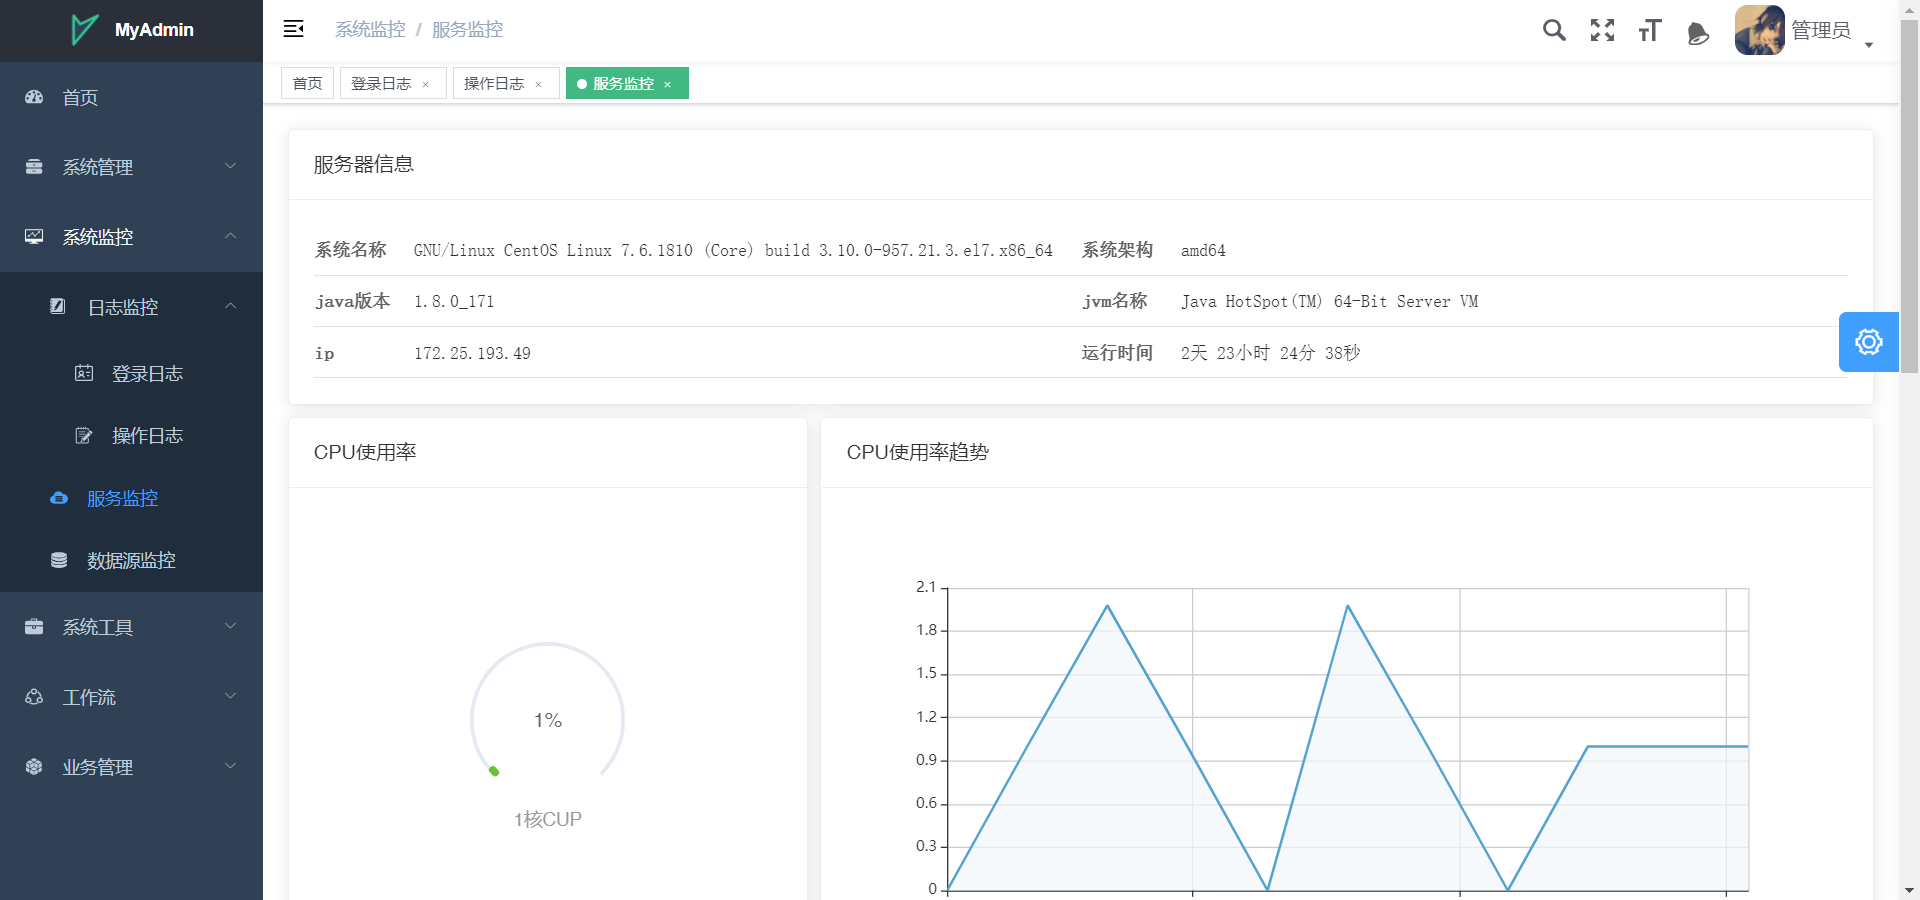The height and width of the screenshot is (900, 1920).
Task: Collapse the 系统监控 menu chevron
Action: pos(231,236)
